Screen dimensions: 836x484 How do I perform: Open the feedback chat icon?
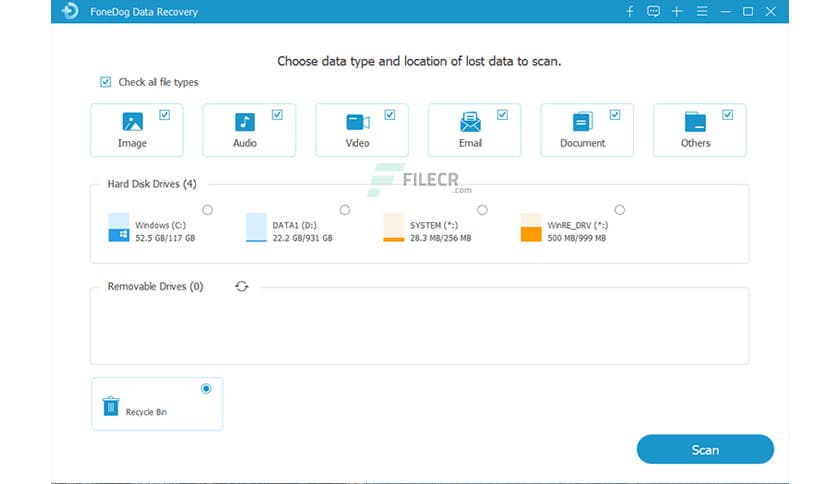click(x=653, y=11)
